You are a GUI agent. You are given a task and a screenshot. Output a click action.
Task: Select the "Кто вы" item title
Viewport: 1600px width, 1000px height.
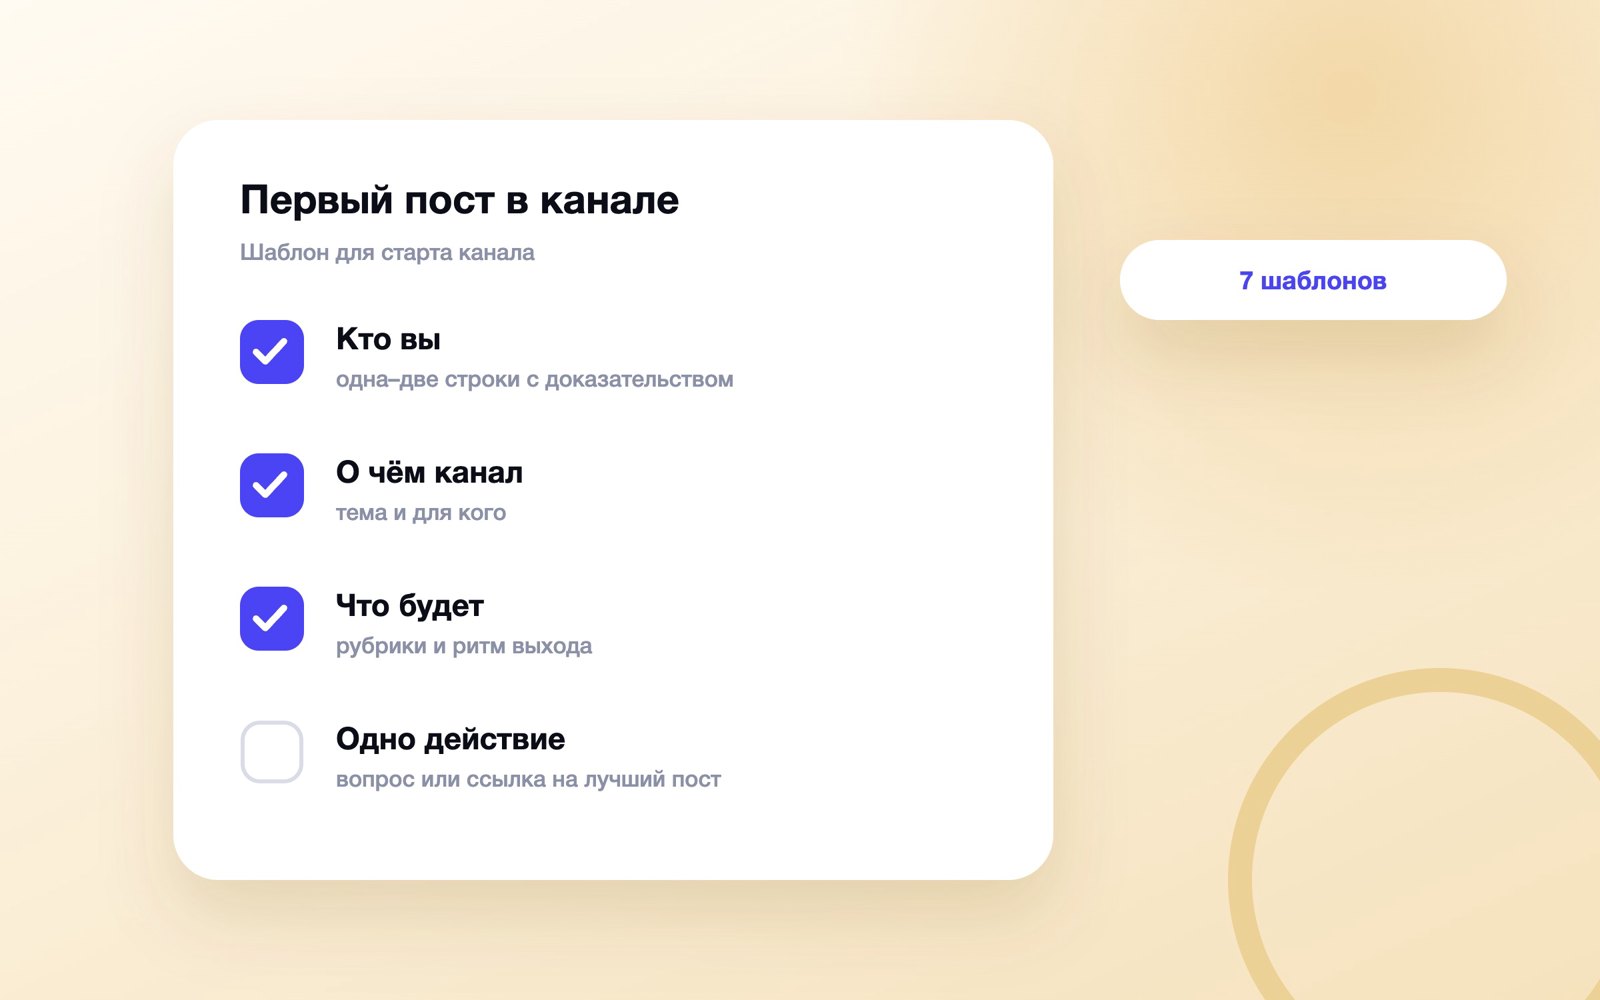coord(388,339)
